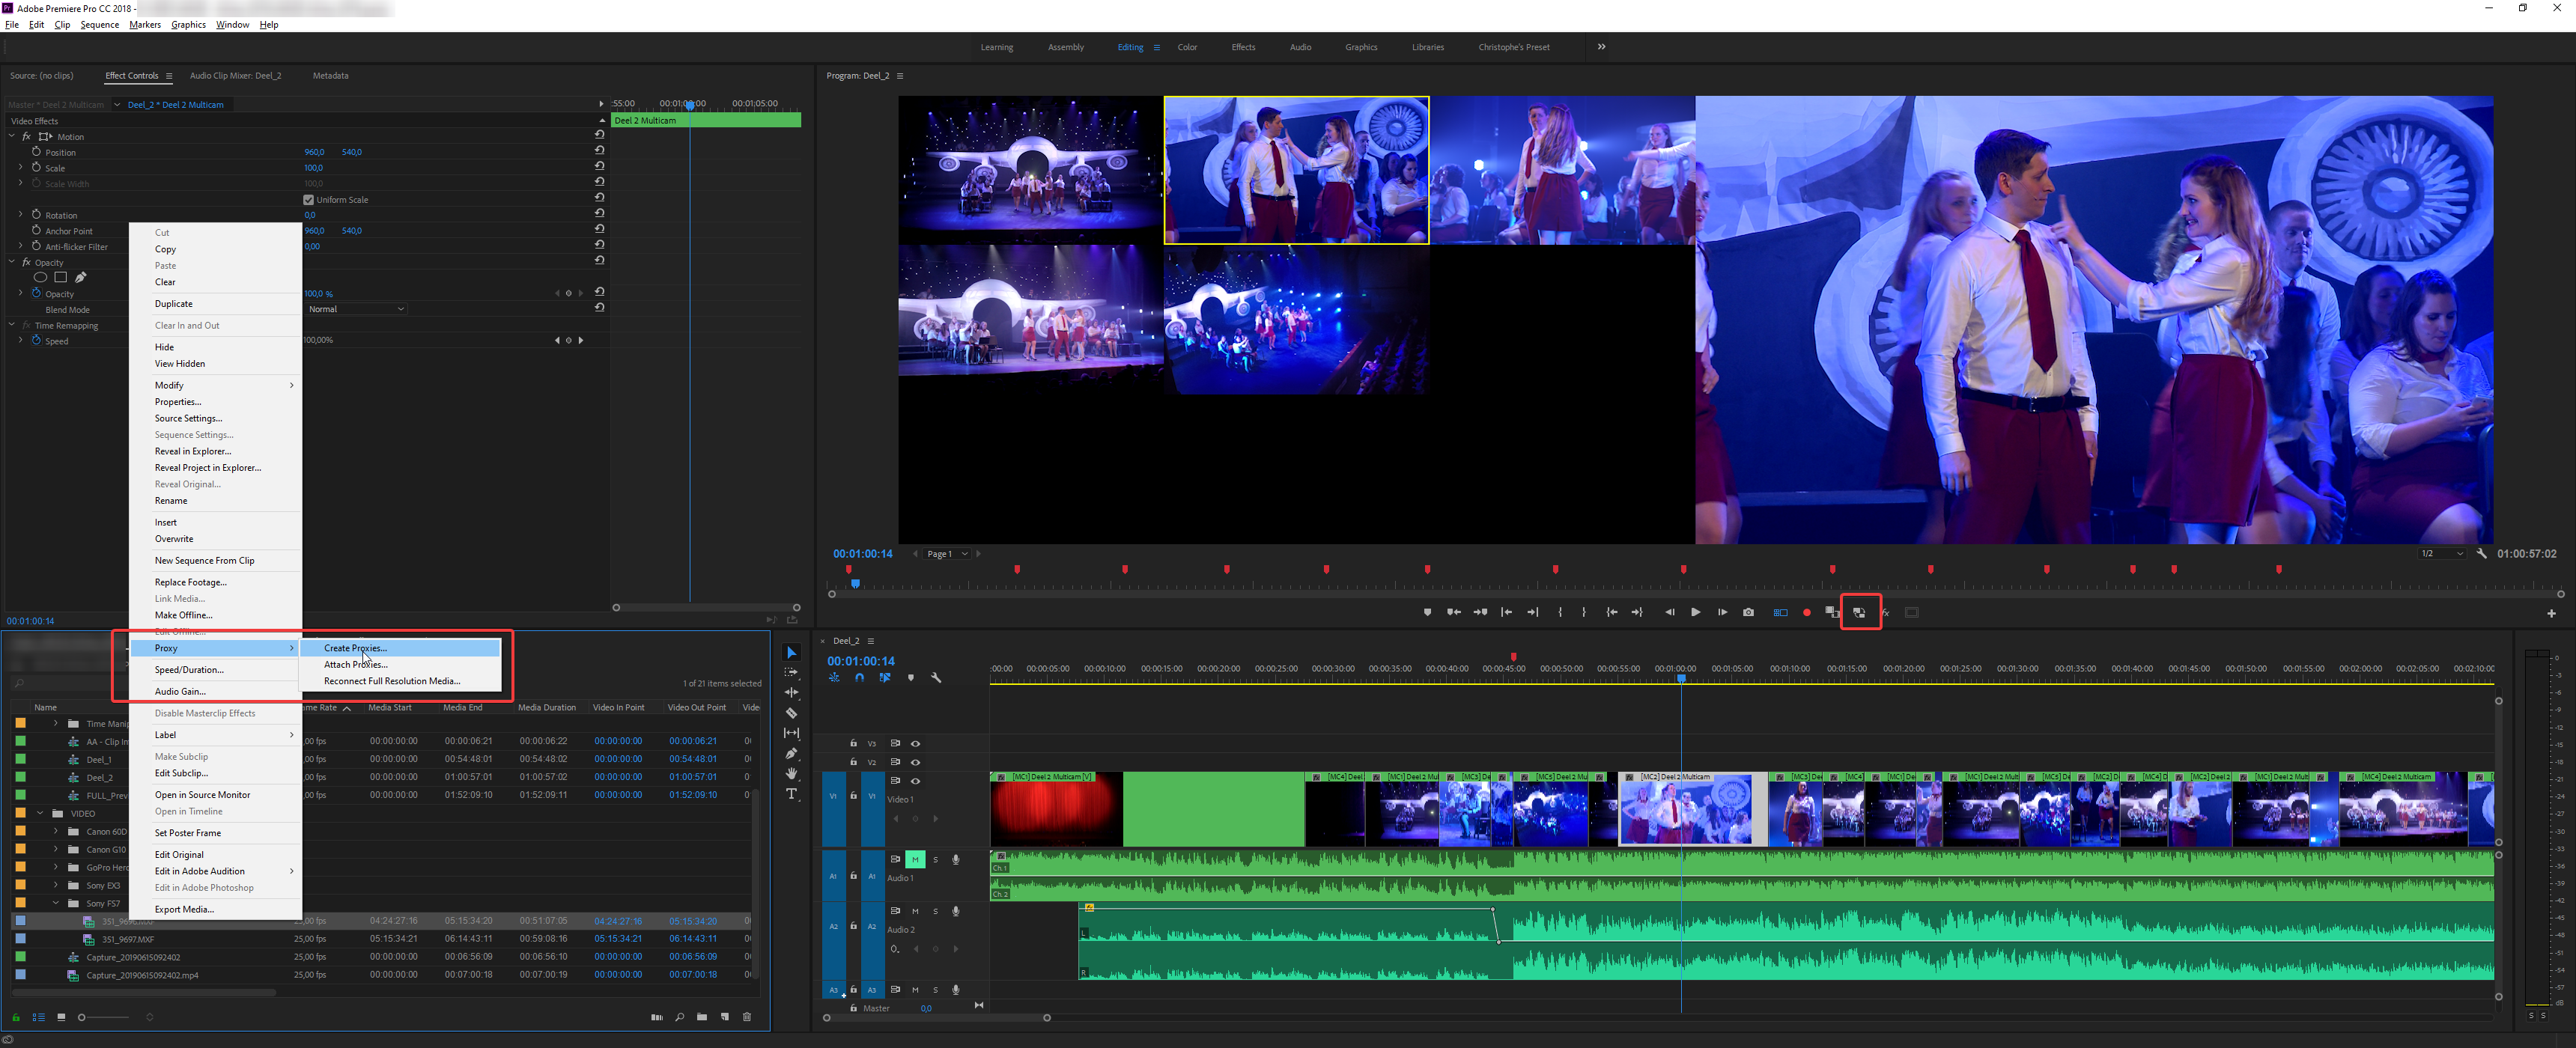The image size is (2576, 1048).
Task: Click top-left multicam angle thumbnail
Action: pos(1030,169)
